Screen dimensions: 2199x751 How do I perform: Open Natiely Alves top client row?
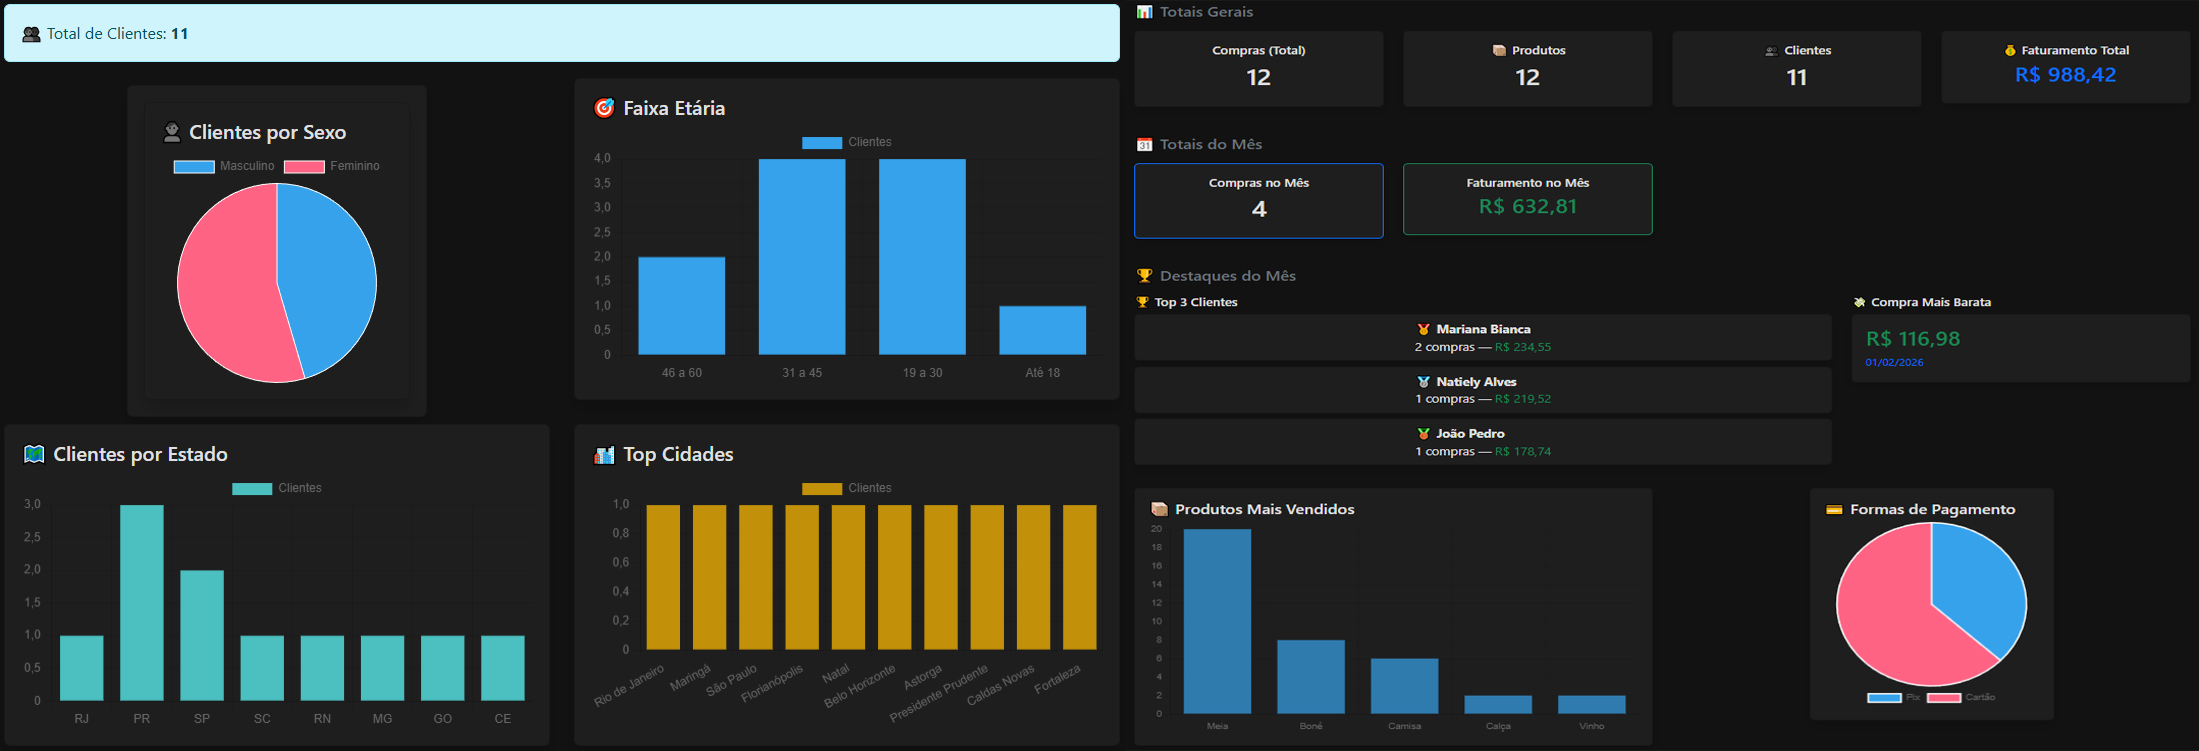(1482, 390)
